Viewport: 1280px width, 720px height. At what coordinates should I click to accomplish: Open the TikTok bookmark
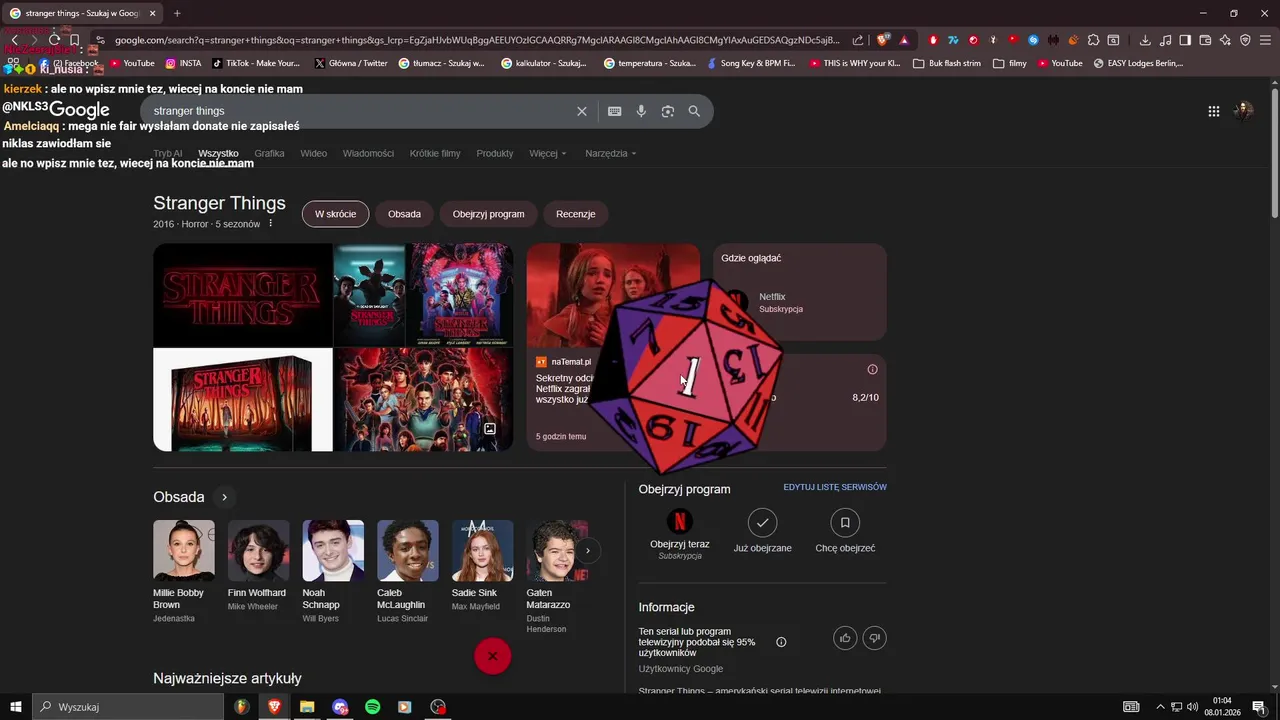(x=256, y=63)
